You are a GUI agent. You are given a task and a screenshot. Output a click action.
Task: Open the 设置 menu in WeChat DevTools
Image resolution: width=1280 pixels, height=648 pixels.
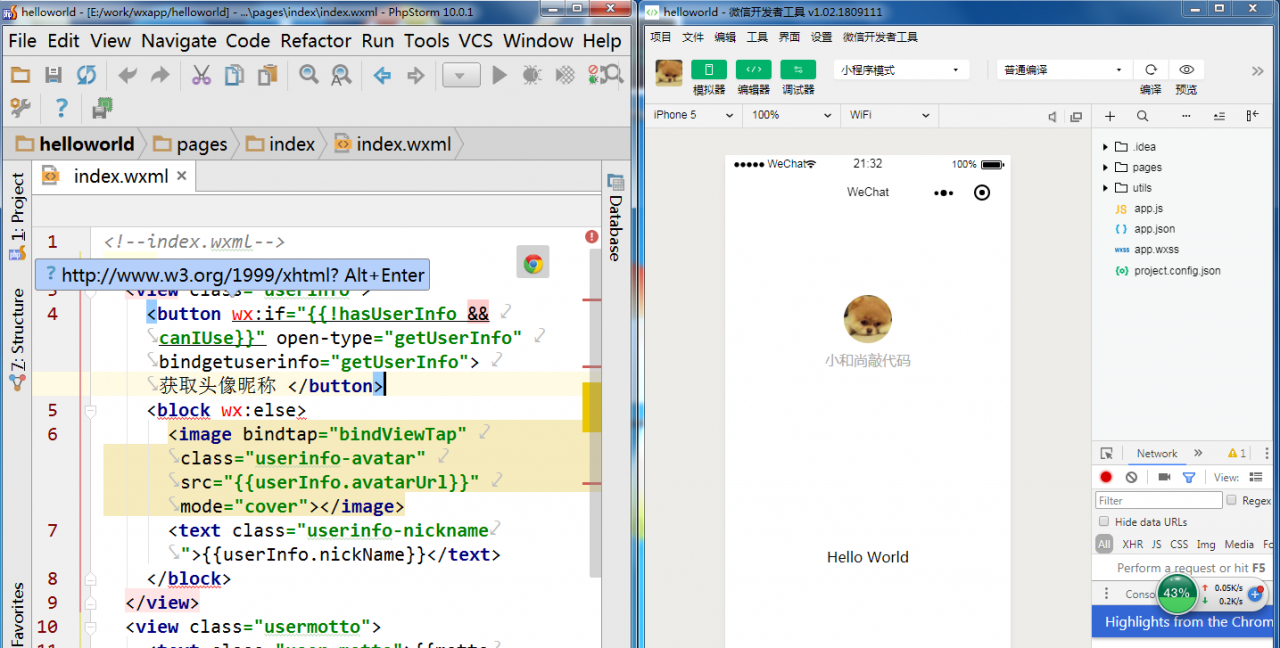(x=821, y=37)
